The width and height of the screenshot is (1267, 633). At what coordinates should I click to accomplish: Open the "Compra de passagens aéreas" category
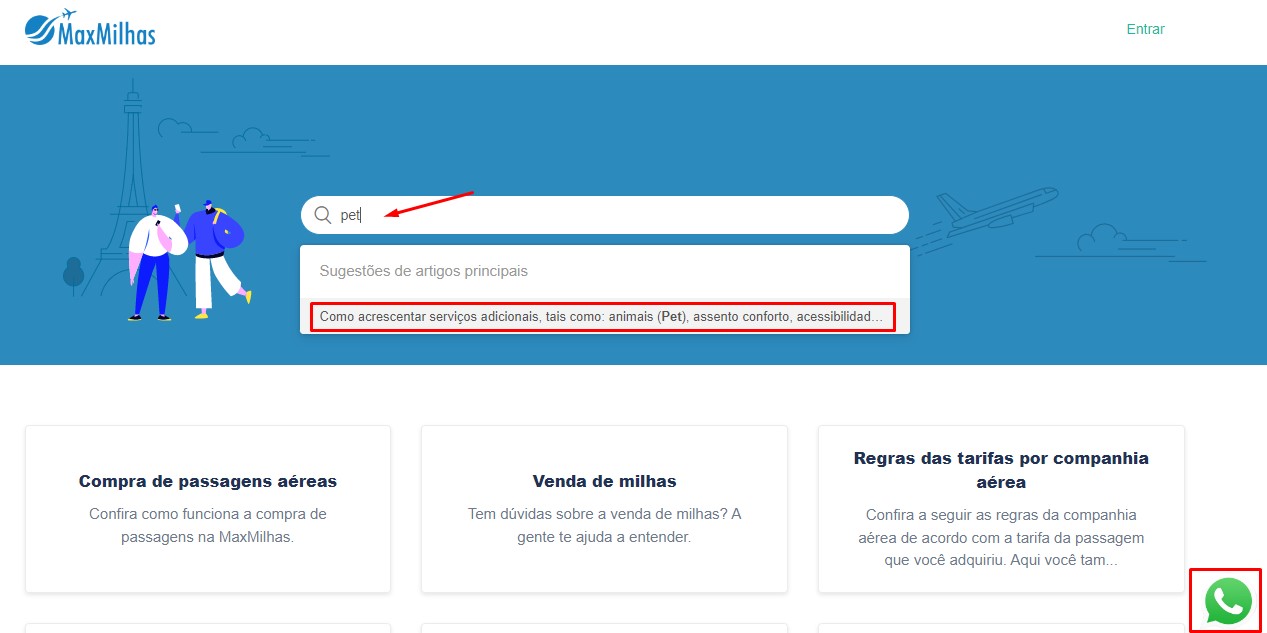(208, 481)
